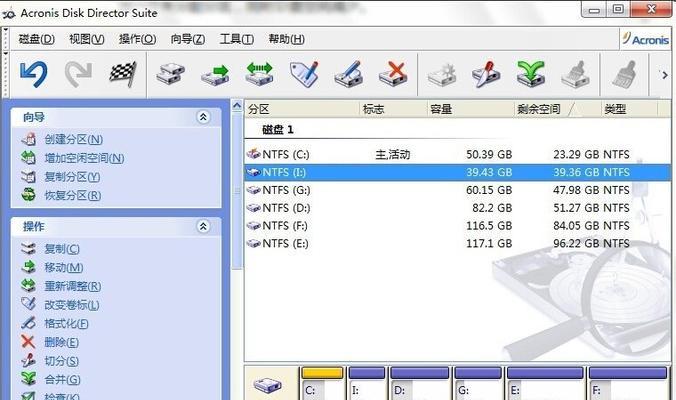Image resolution: width=676 pixels, height=400 pixels.
Task: Click the G: block in disk map
Action: pyautogui.click(x=478, y=383)
